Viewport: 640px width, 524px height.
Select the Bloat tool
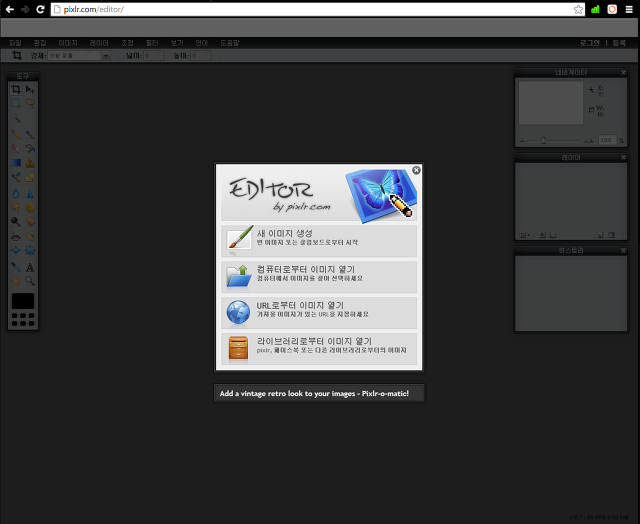click(16, 251)
